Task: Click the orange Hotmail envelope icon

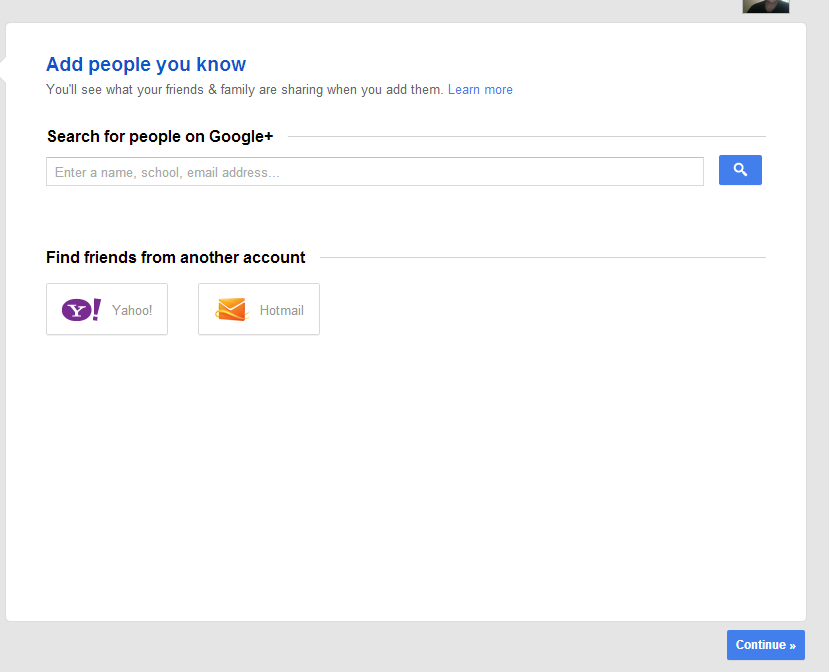Action: [x=231, y=310]
